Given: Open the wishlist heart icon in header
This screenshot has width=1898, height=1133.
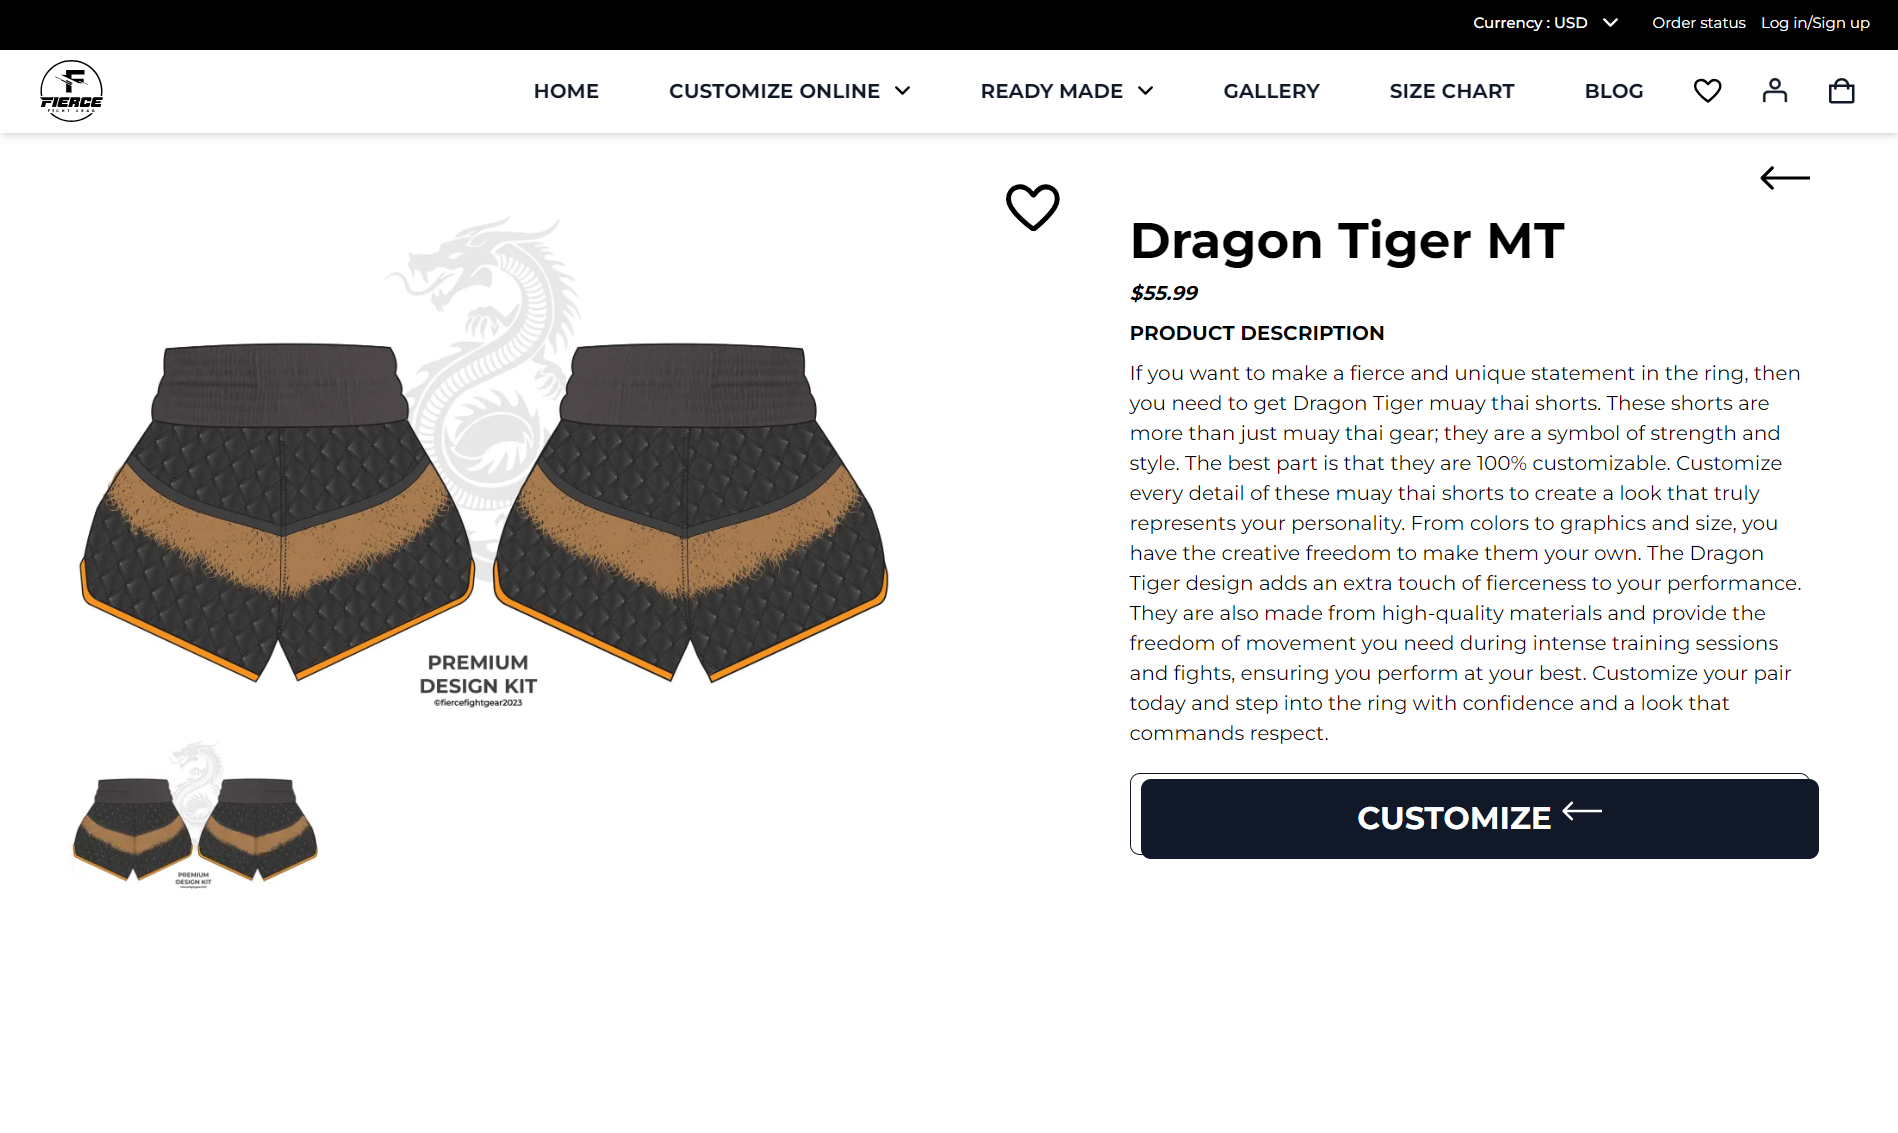Looking at the screenshot, I should [1707, 91].
